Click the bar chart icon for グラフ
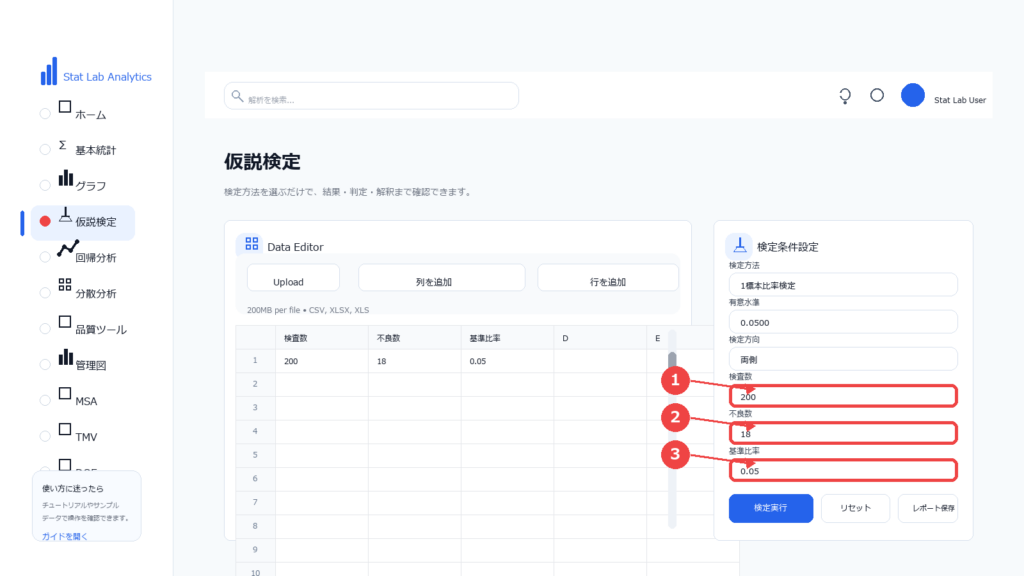The width and height of the screenshot is (1024, 576). [x=65, y=178]
